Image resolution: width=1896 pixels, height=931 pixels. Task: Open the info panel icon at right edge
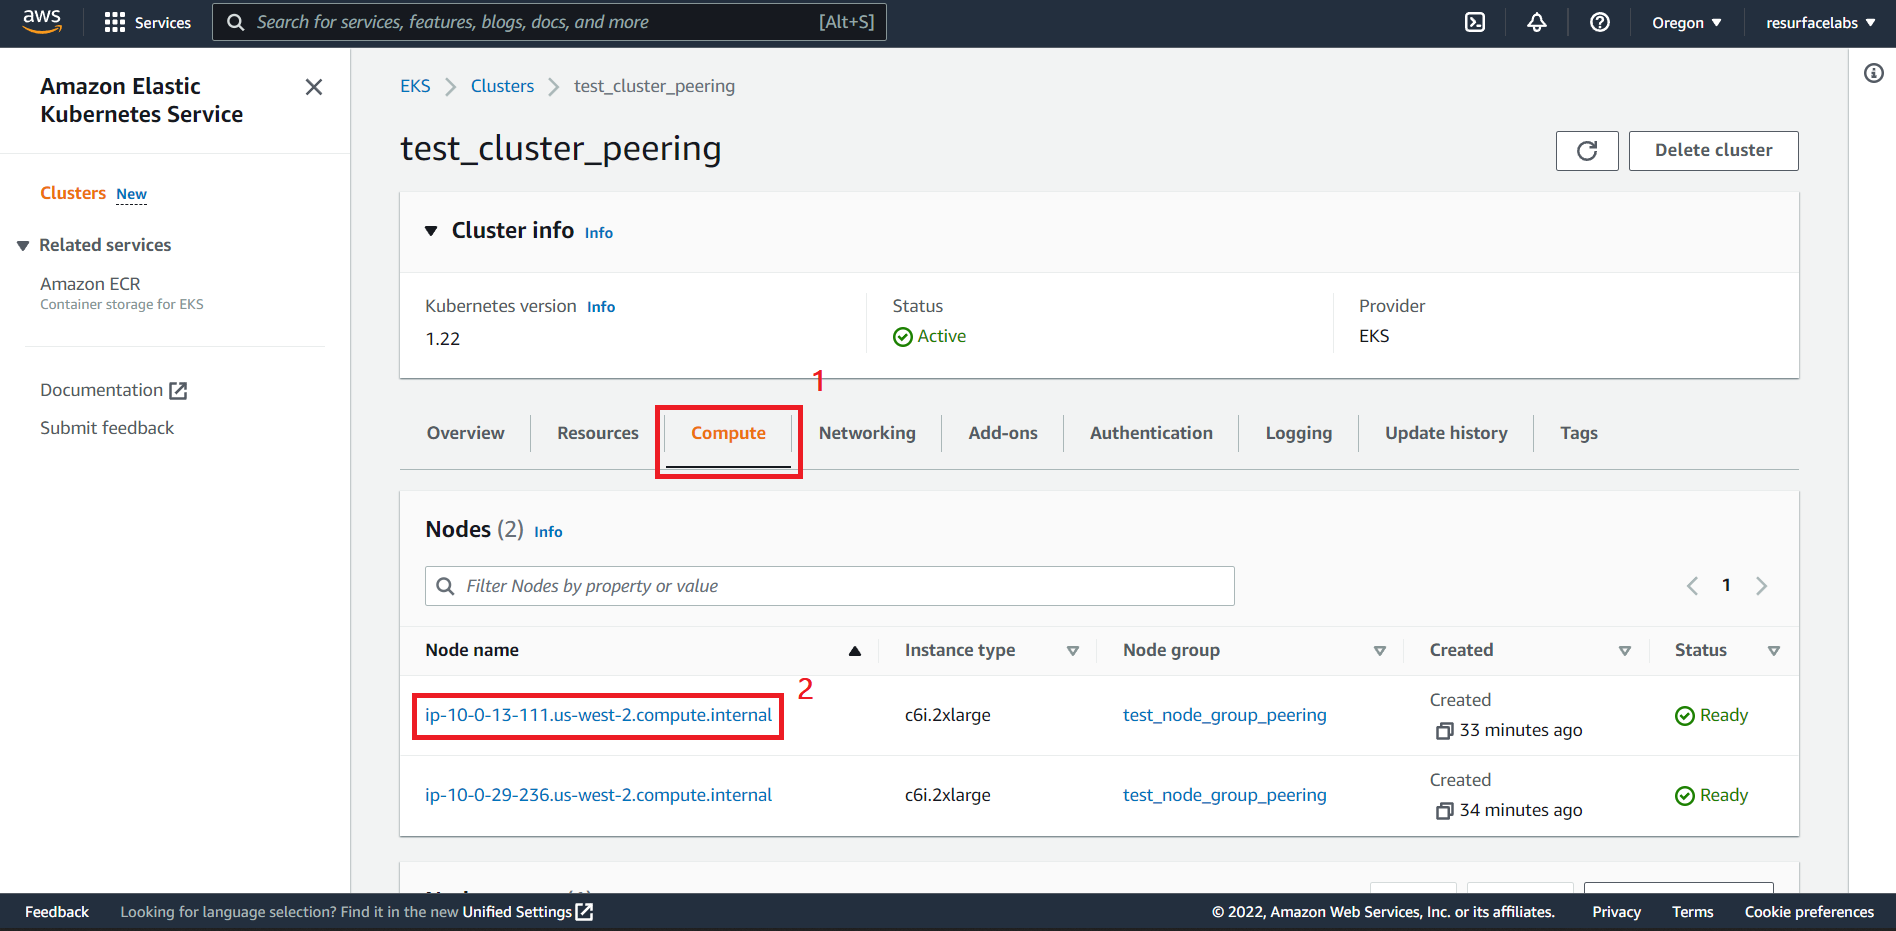pos(1874,73)
